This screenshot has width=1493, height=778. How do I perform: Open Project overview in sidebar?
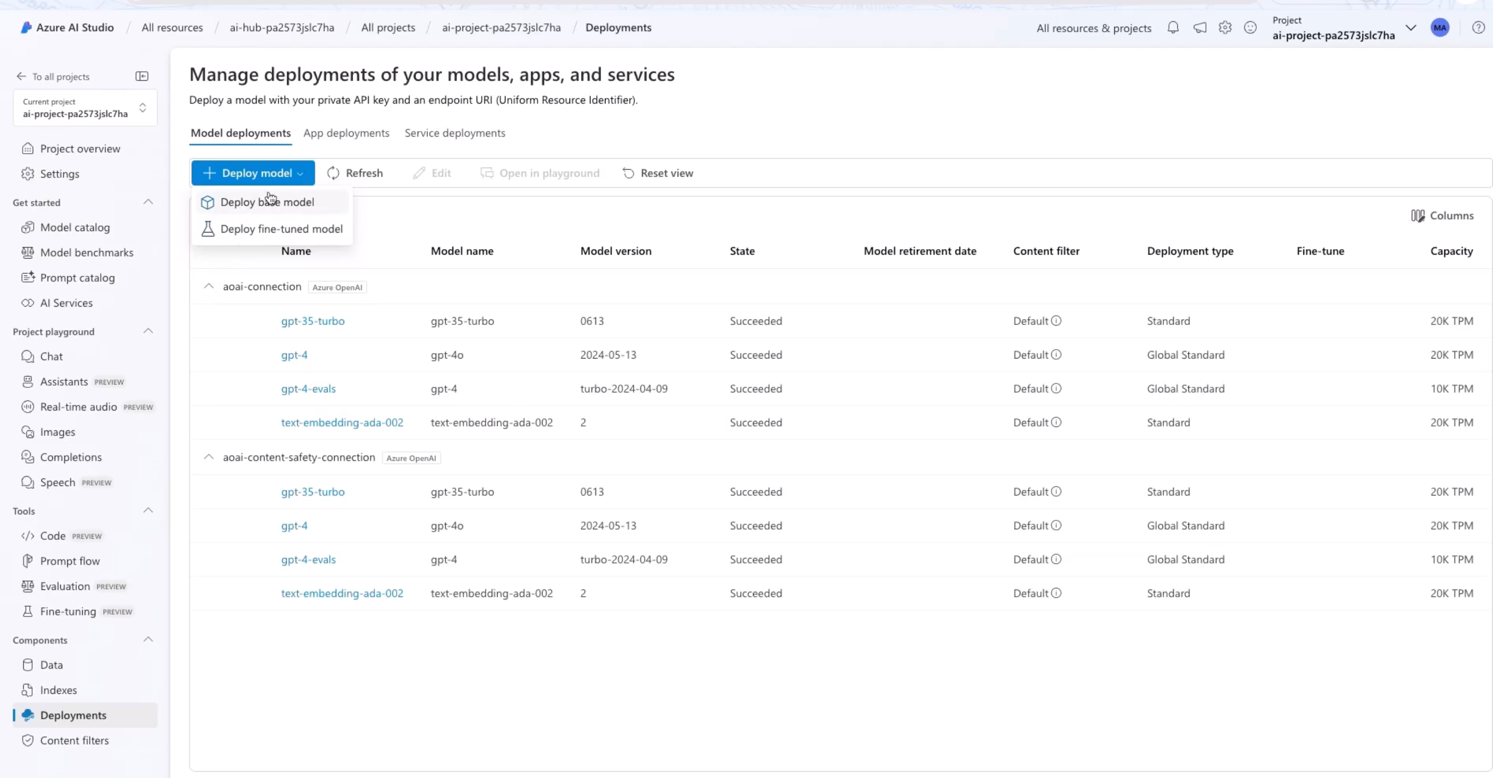[80, 148]
